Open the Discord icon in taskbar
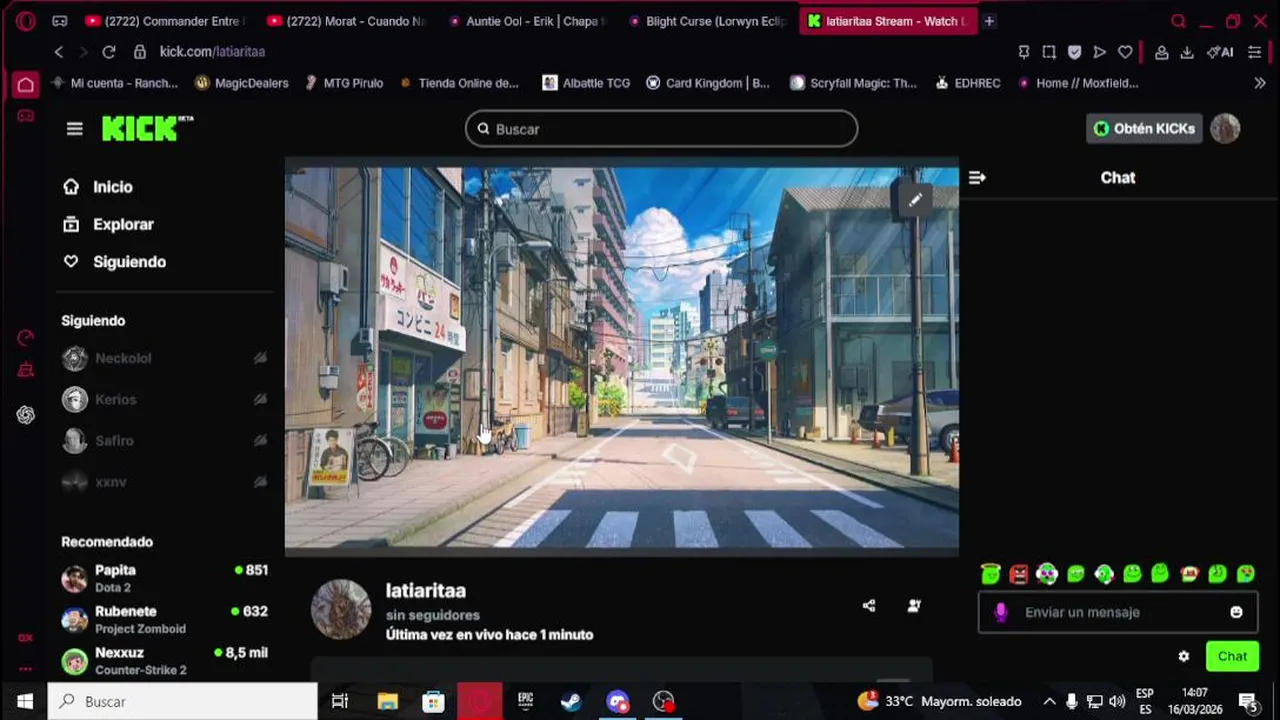The height and width of the screenshot is (720, 1280). pos(617,701)
